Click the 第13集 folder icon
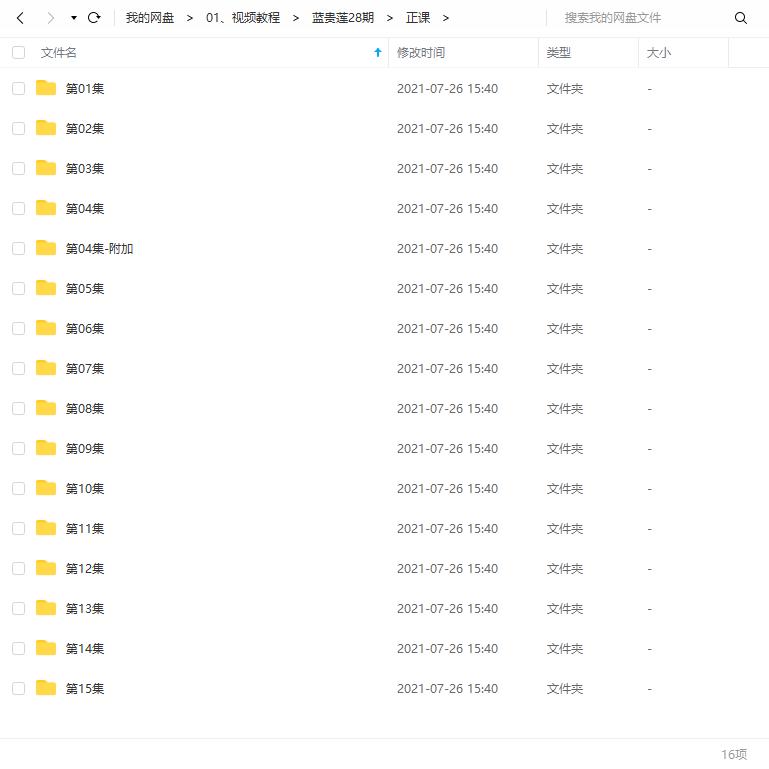769x769 pixels. coord(46,608)
